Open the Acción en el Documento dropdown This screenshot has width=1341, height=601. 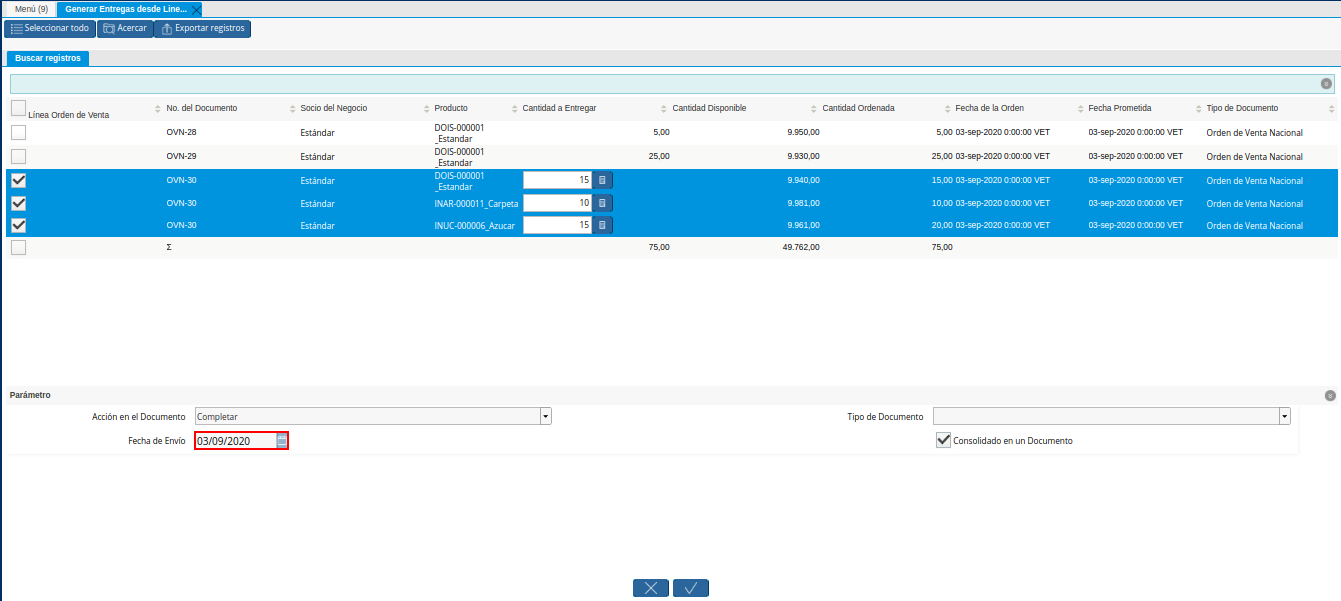(545, 416)
